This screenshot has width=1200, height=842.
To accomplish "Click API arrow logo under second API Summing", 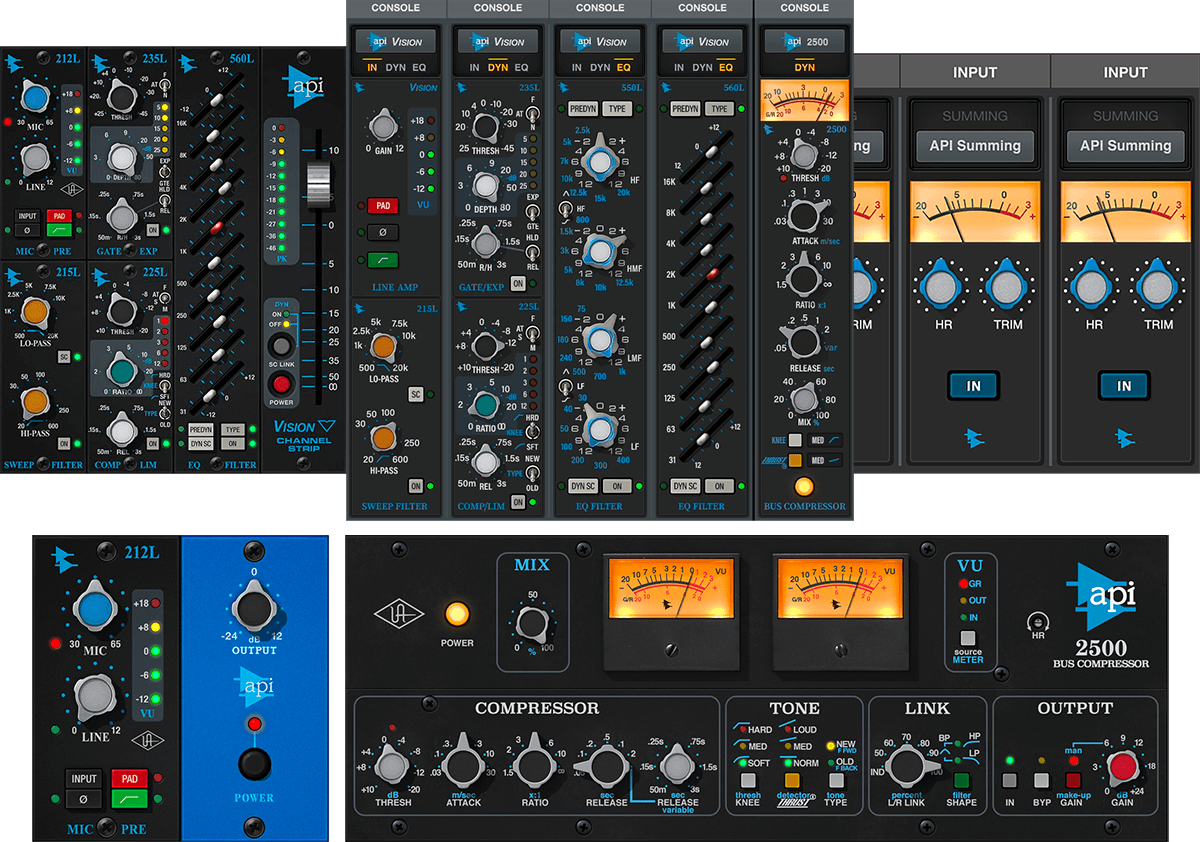I will pyautogui.click(x=1125, y=437).
